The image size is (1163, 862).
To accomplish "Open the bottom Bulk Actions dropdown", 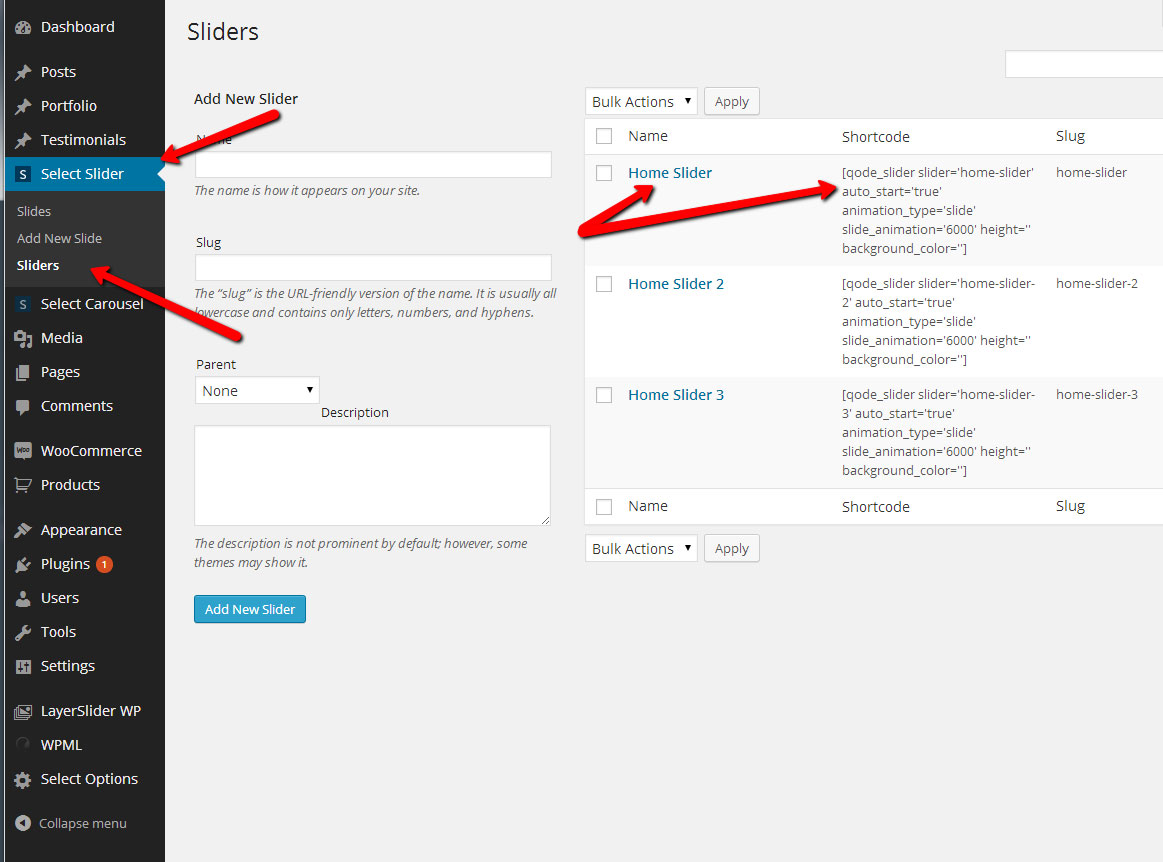I will (x=641, y=549).
